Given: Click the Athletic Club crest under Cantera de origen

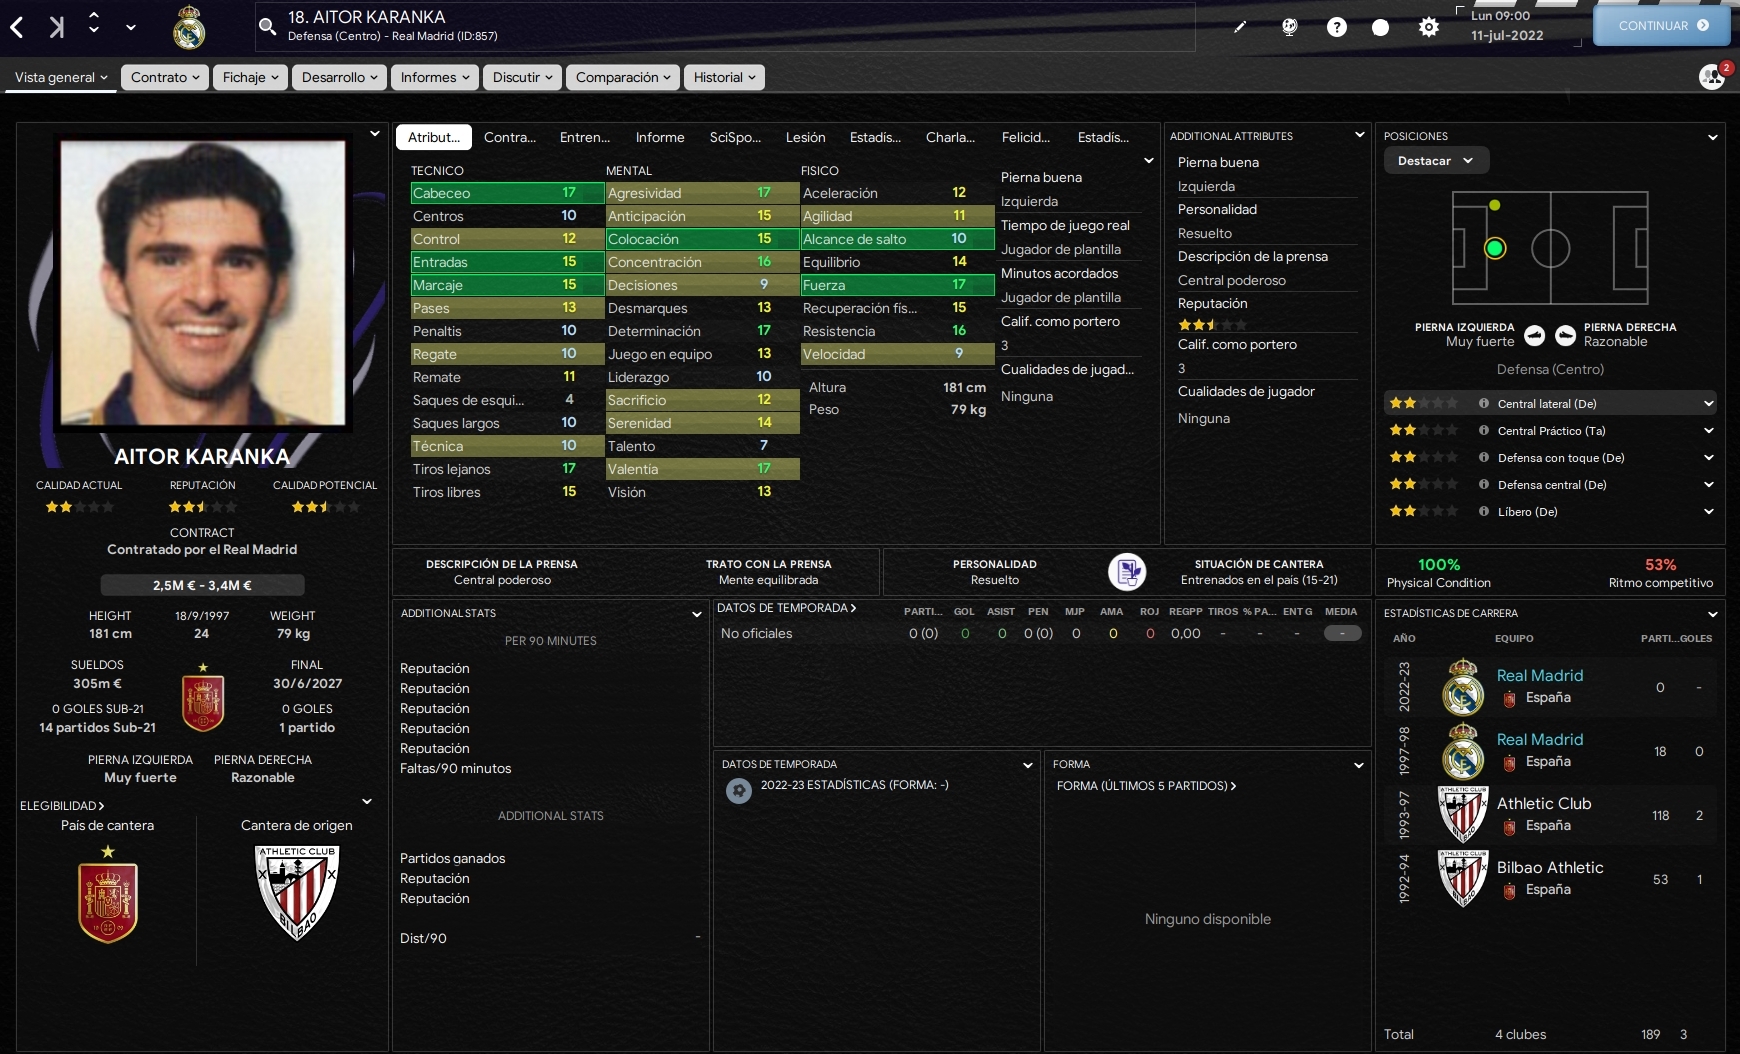Looking at the screenshot, I should [297, 893].
